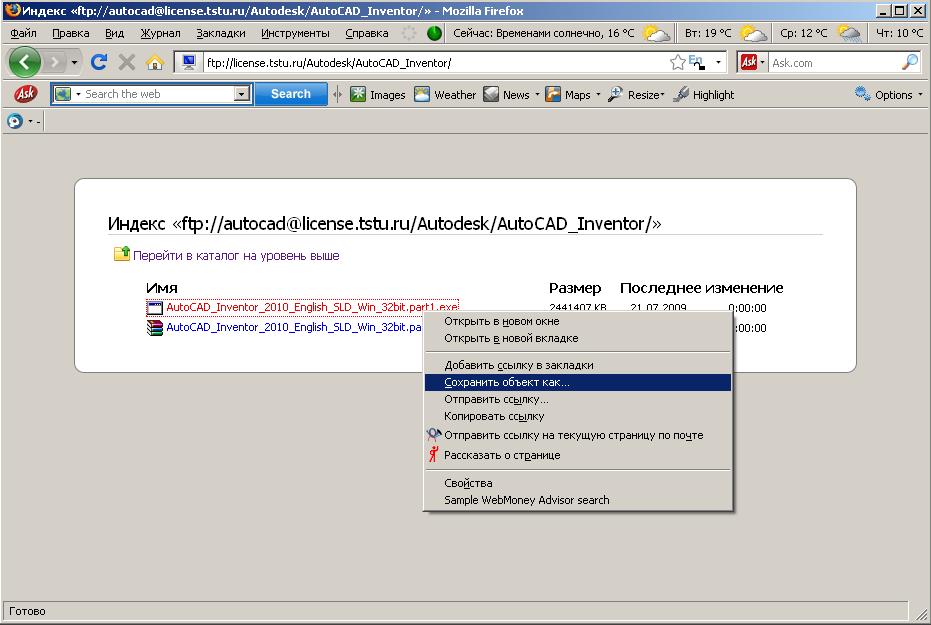
Task: Click current weather Сейчас: Временами солнечно, 16 °C
Action: click(543, 33)
